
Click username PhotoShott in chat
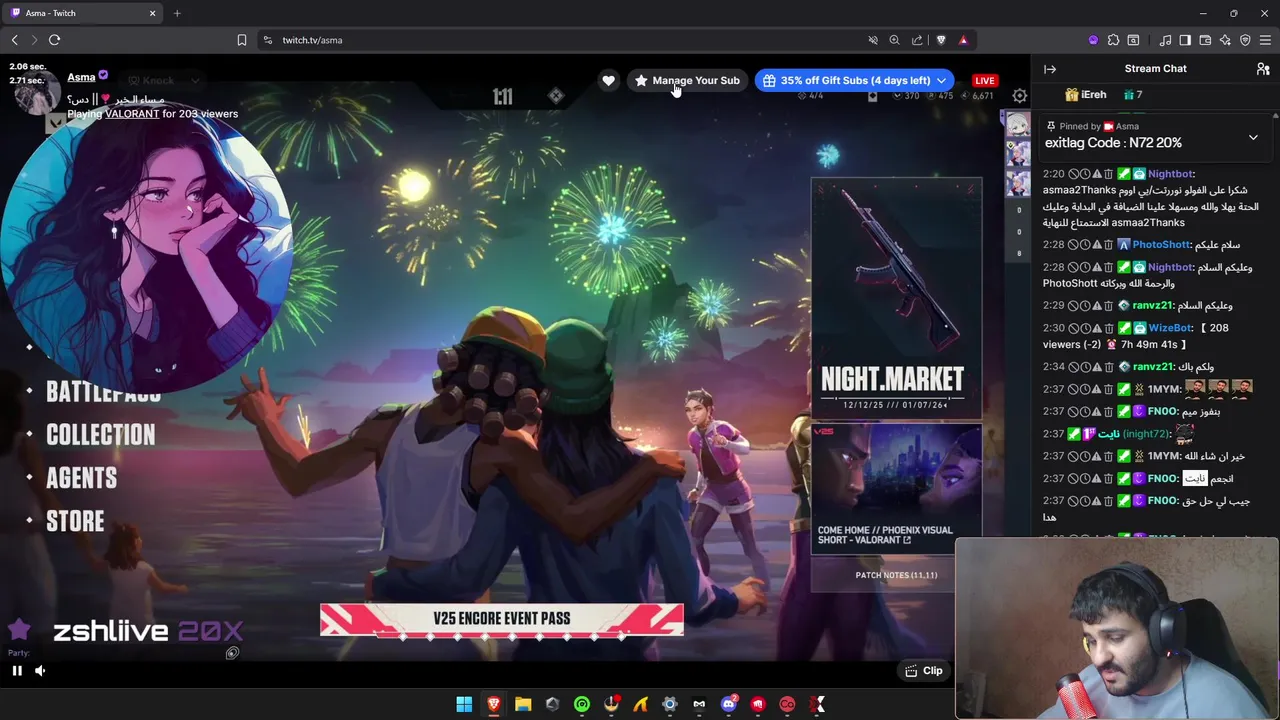click(1161, 245)
